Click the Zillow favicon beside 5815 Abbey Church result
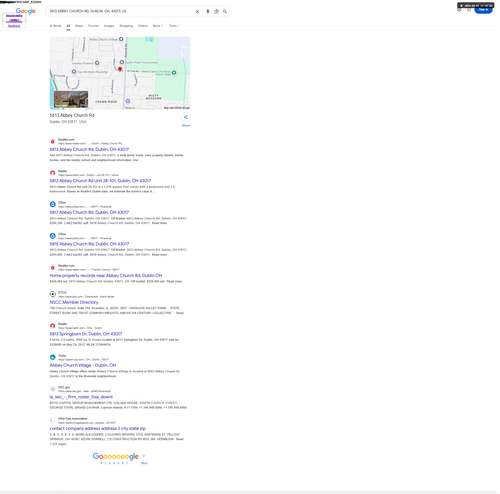 (52, 236)
